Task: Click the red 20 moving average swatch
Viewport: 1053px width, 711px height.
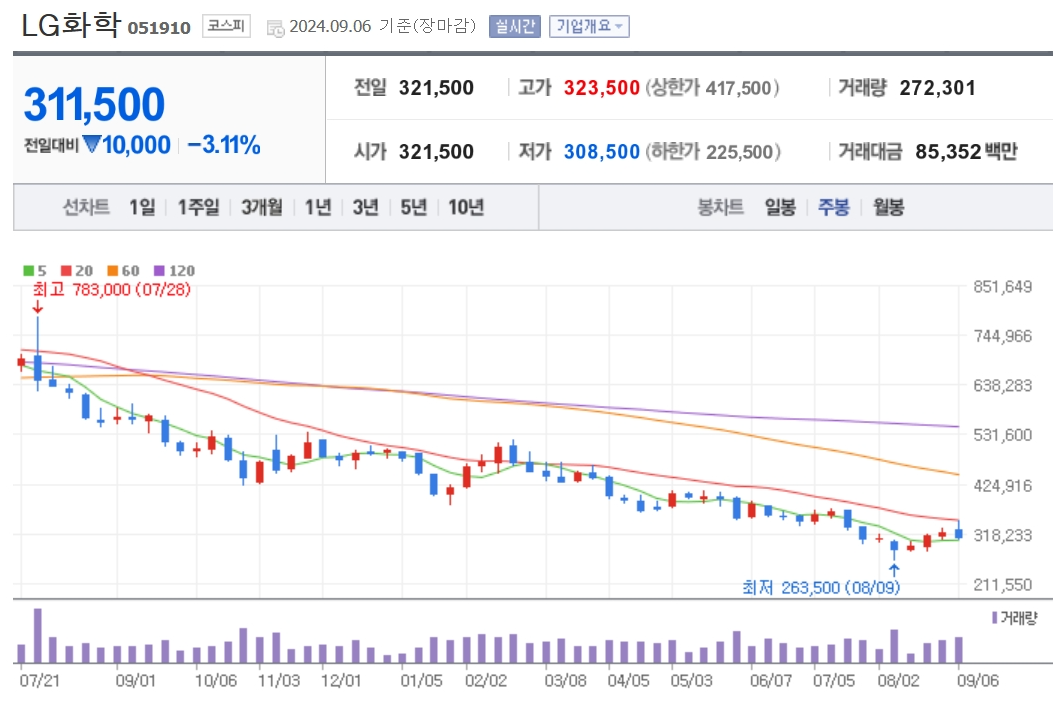Action: 66,271
